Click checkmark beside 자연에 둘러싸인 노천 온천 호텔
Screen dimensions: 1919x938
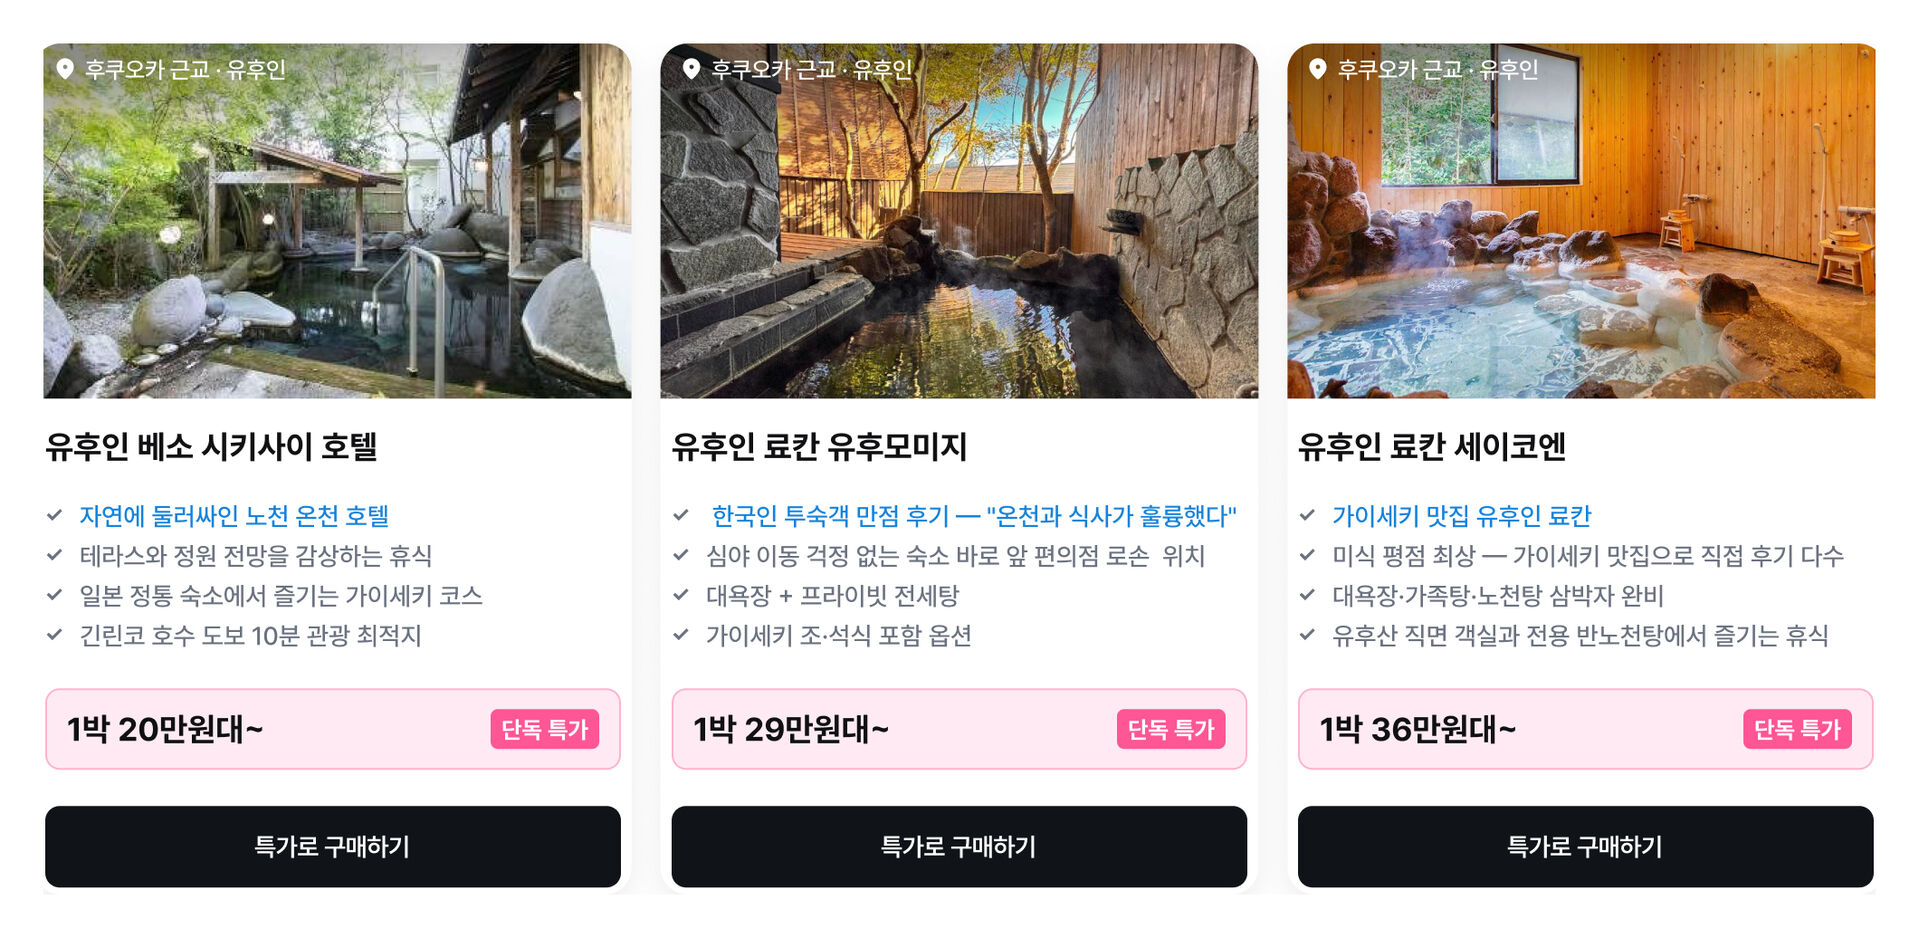(x=55, y=516)
